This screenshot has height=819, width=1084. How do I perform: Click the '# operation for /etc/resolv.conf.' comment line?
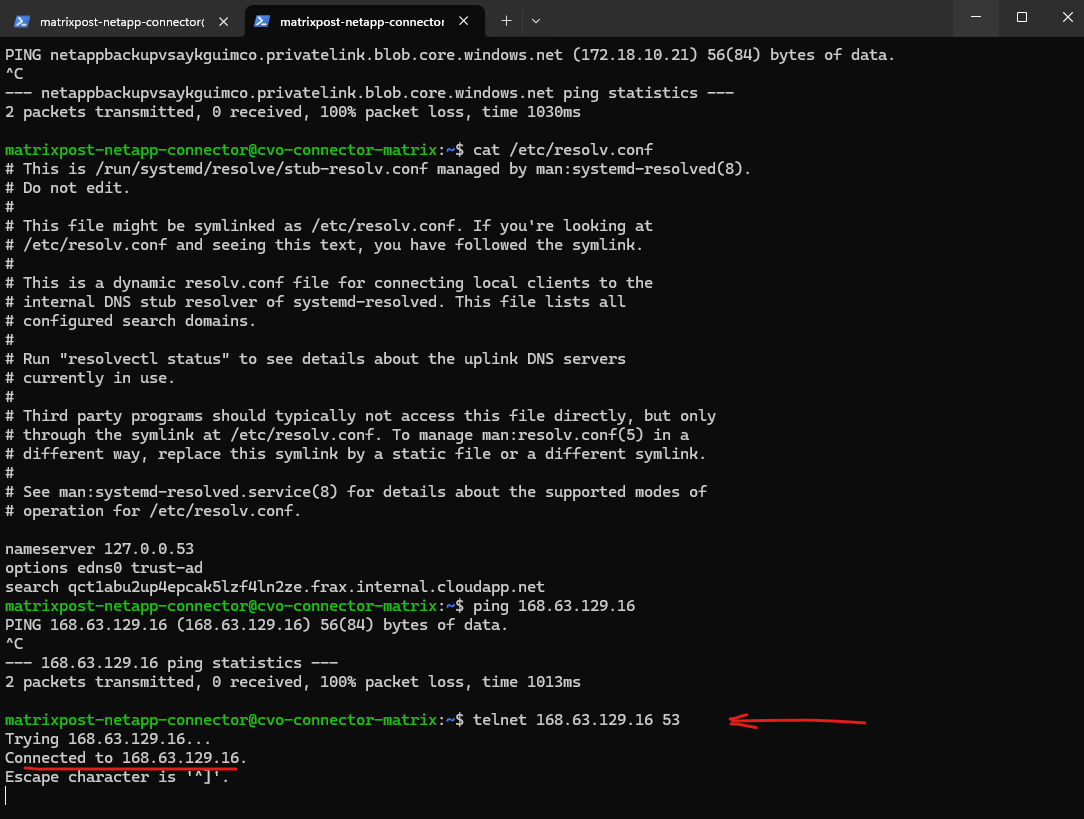click(x=153, y=511)
